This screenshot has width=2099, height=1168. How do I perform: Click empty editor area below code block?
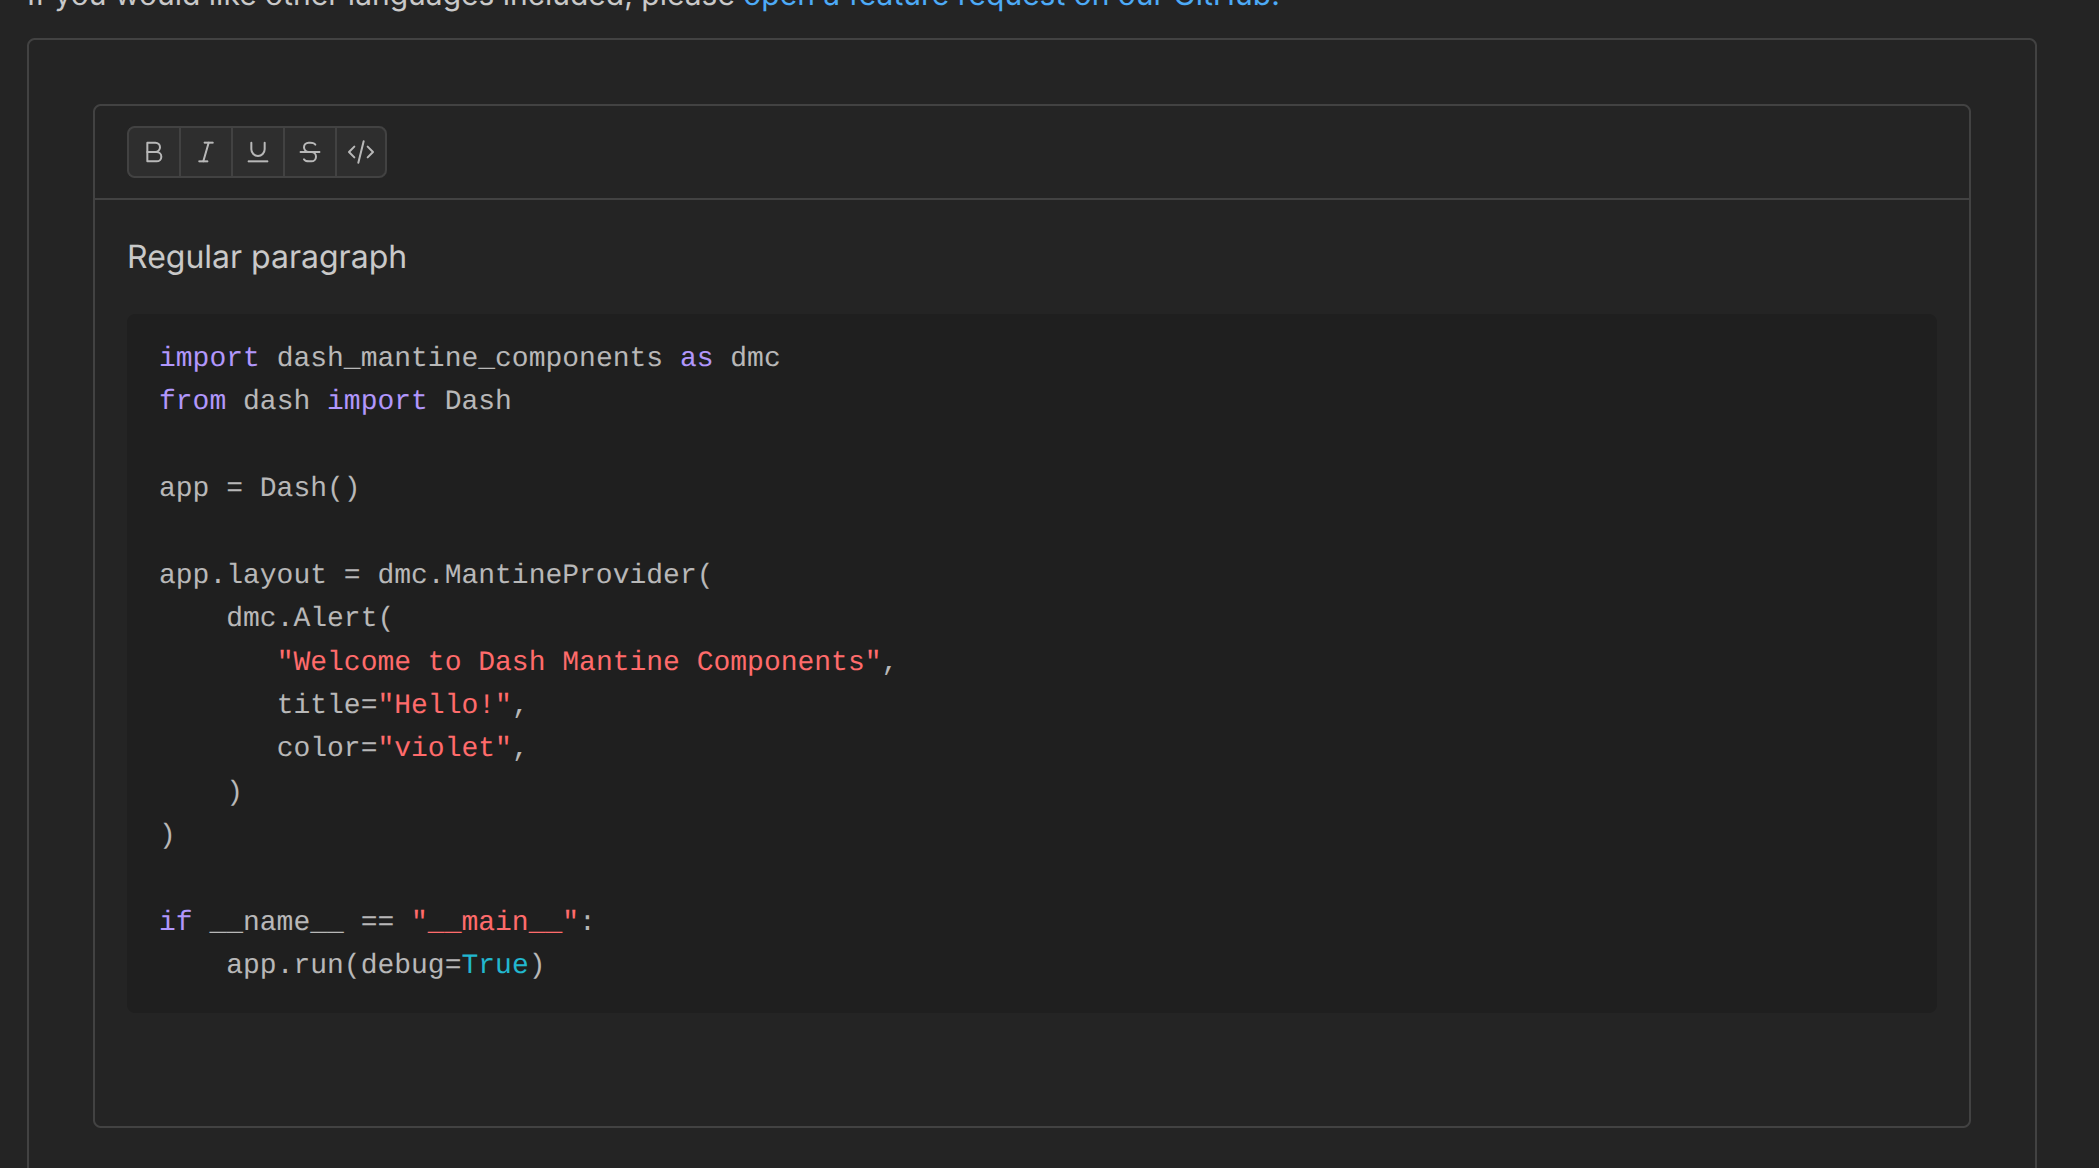(1030, 1070)
